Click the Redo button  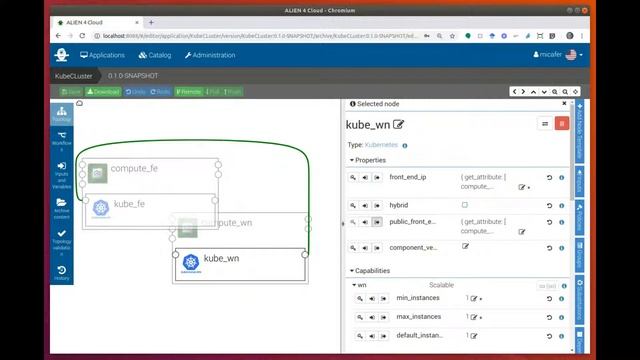(x=160, y=92)
